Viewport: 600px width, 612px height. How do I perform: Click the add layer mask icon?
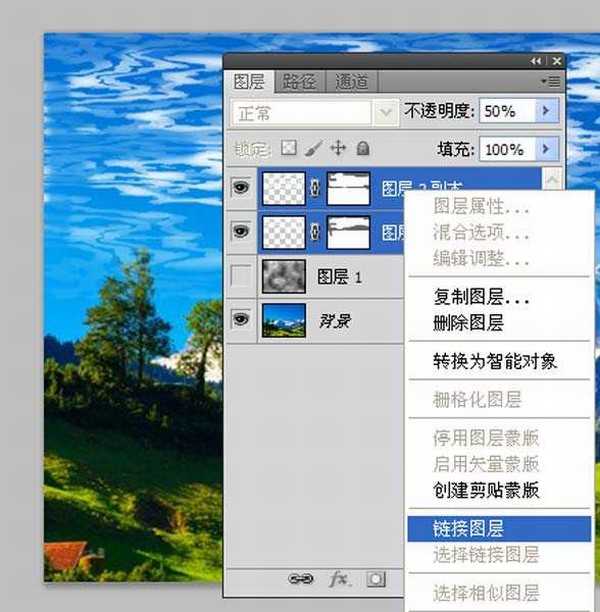click(x=375, y=578)
